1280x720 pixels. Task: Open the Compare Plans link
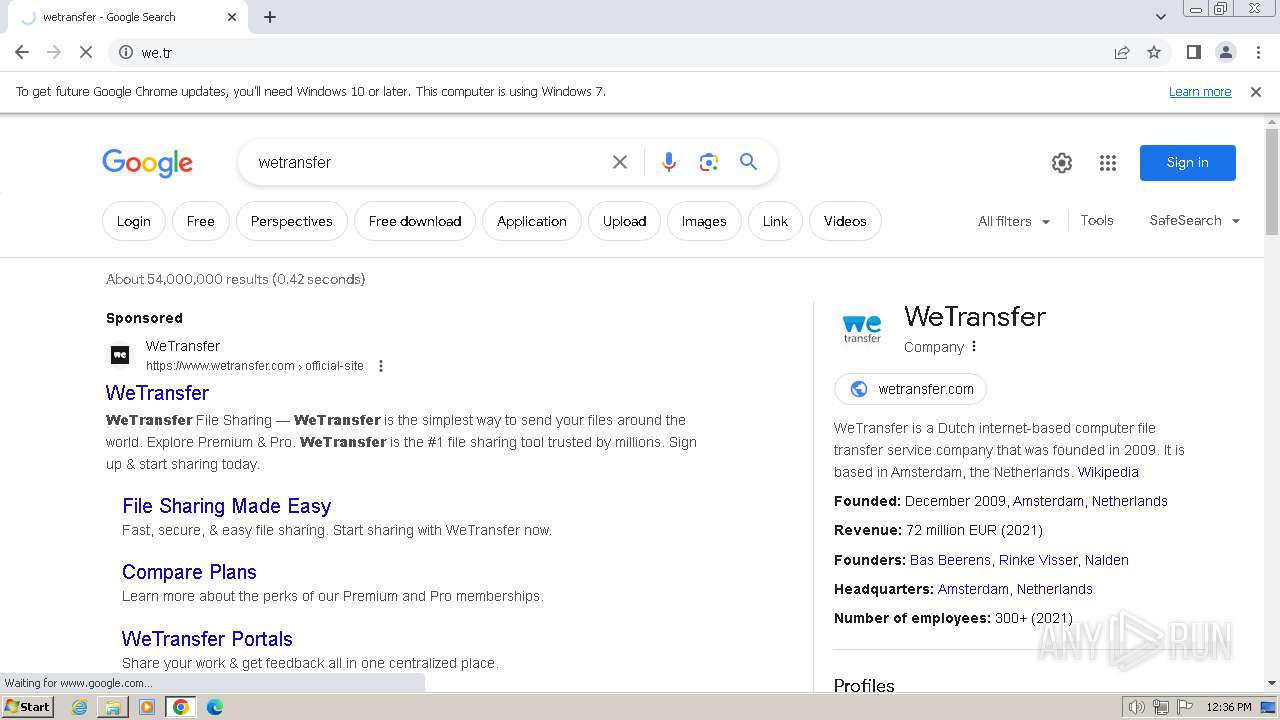pos(189,572)
